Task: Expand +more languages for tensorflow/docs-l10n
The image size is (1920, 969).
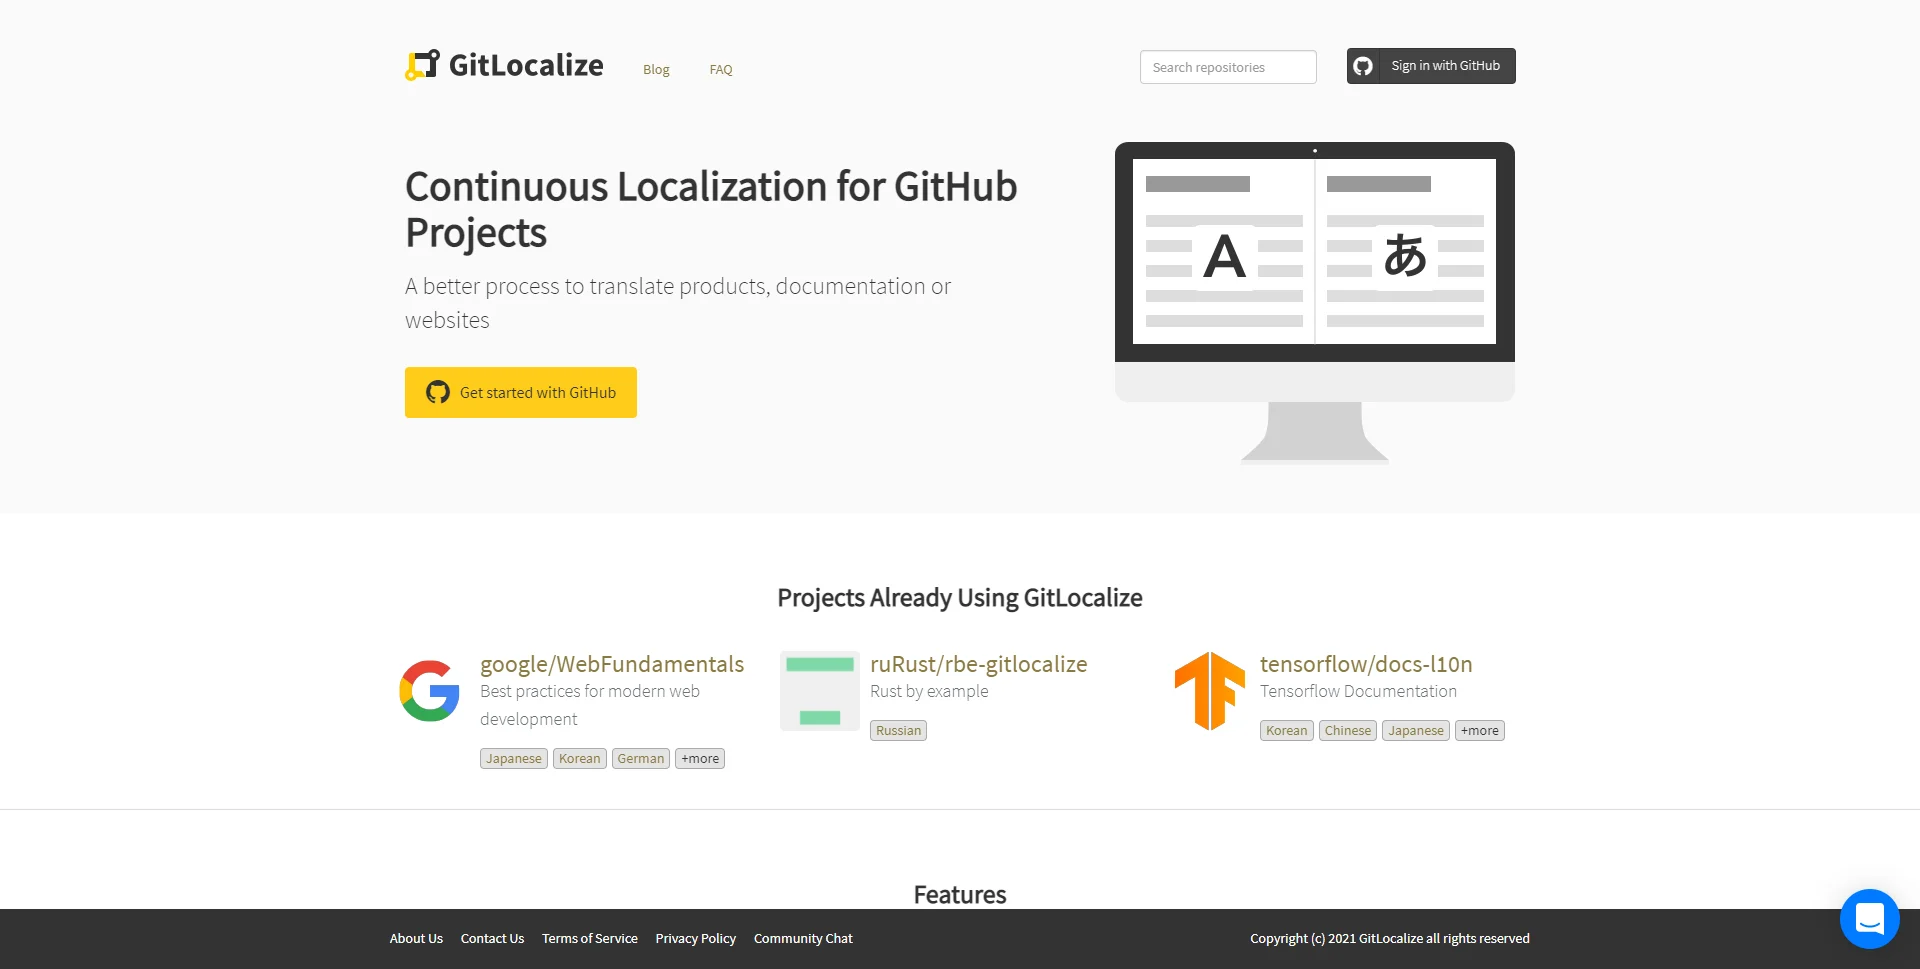Action: point(1479,730)
